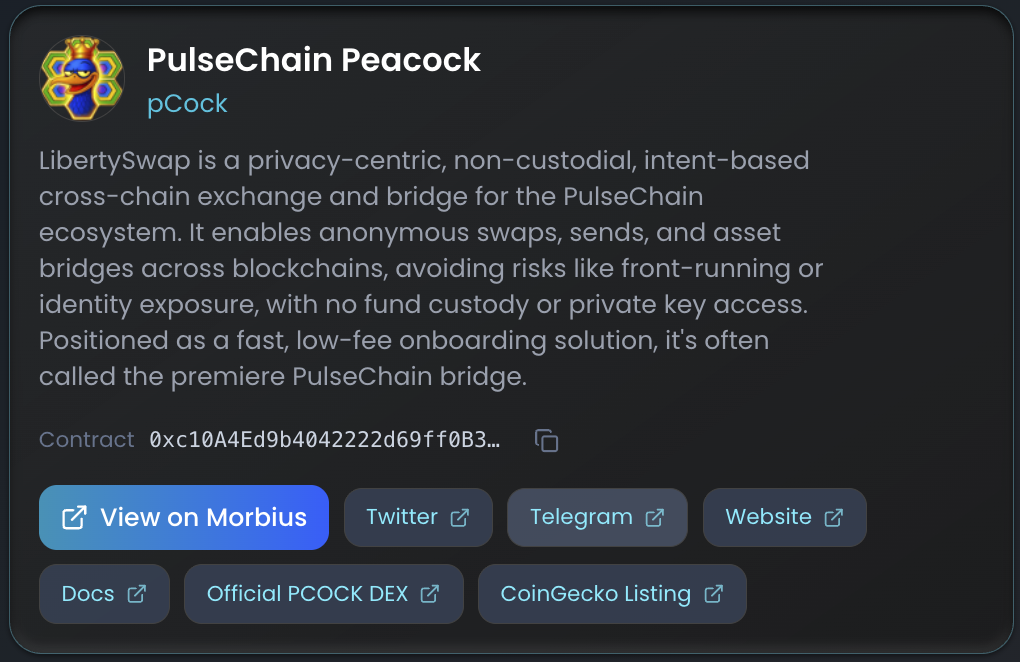Click the LibertySwap description paragraph
The width and height of the screenshot is (1020, 662).
pyautogui.click(x=430, y=268)
